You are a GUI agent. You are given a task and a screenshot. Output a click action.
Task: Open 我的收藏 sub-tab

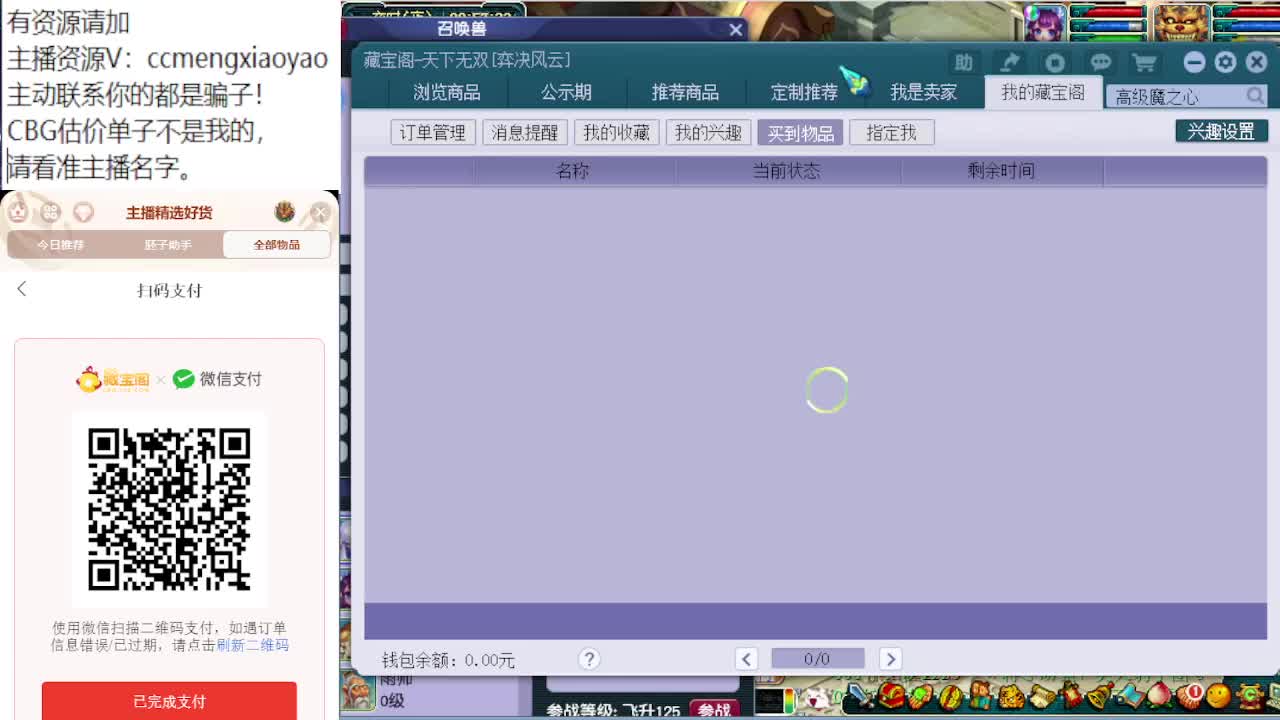tap(616, 132)
